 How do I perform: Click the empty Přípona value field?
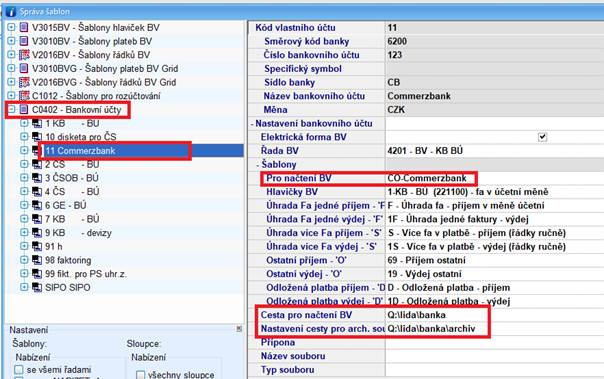point(494,342)
